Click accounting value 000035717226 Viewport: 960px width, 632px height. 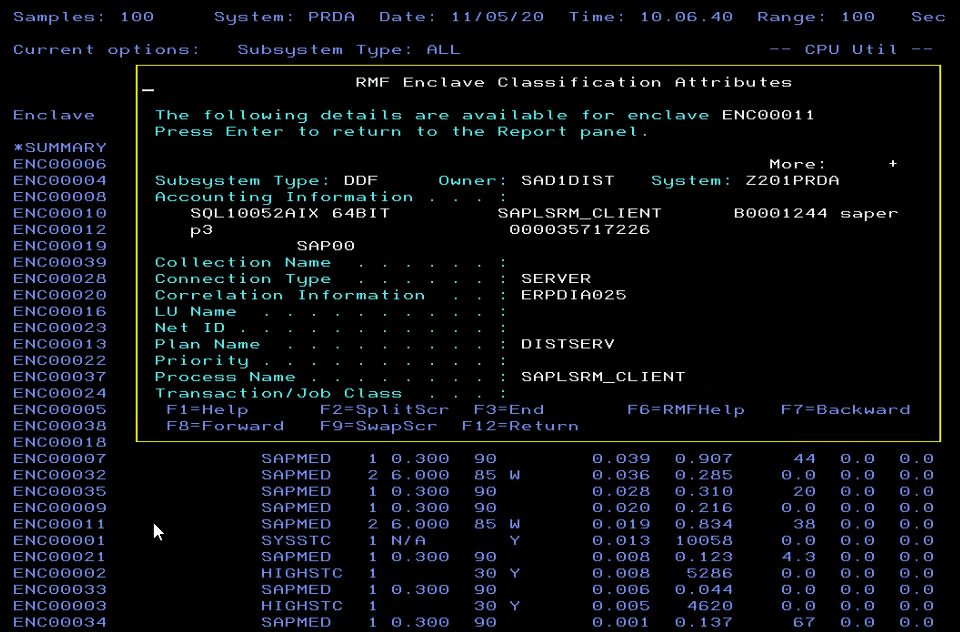(x=579, y=230)
